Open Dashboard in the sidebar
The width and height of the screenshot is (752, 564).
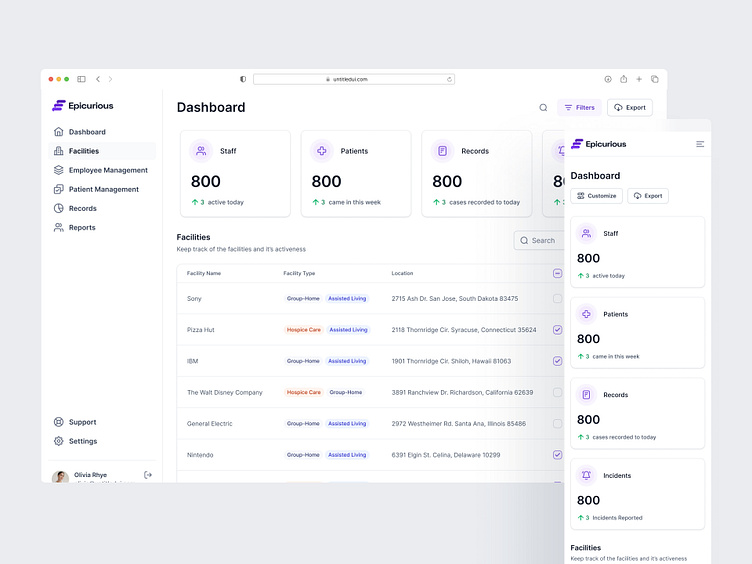pos(87,132)
